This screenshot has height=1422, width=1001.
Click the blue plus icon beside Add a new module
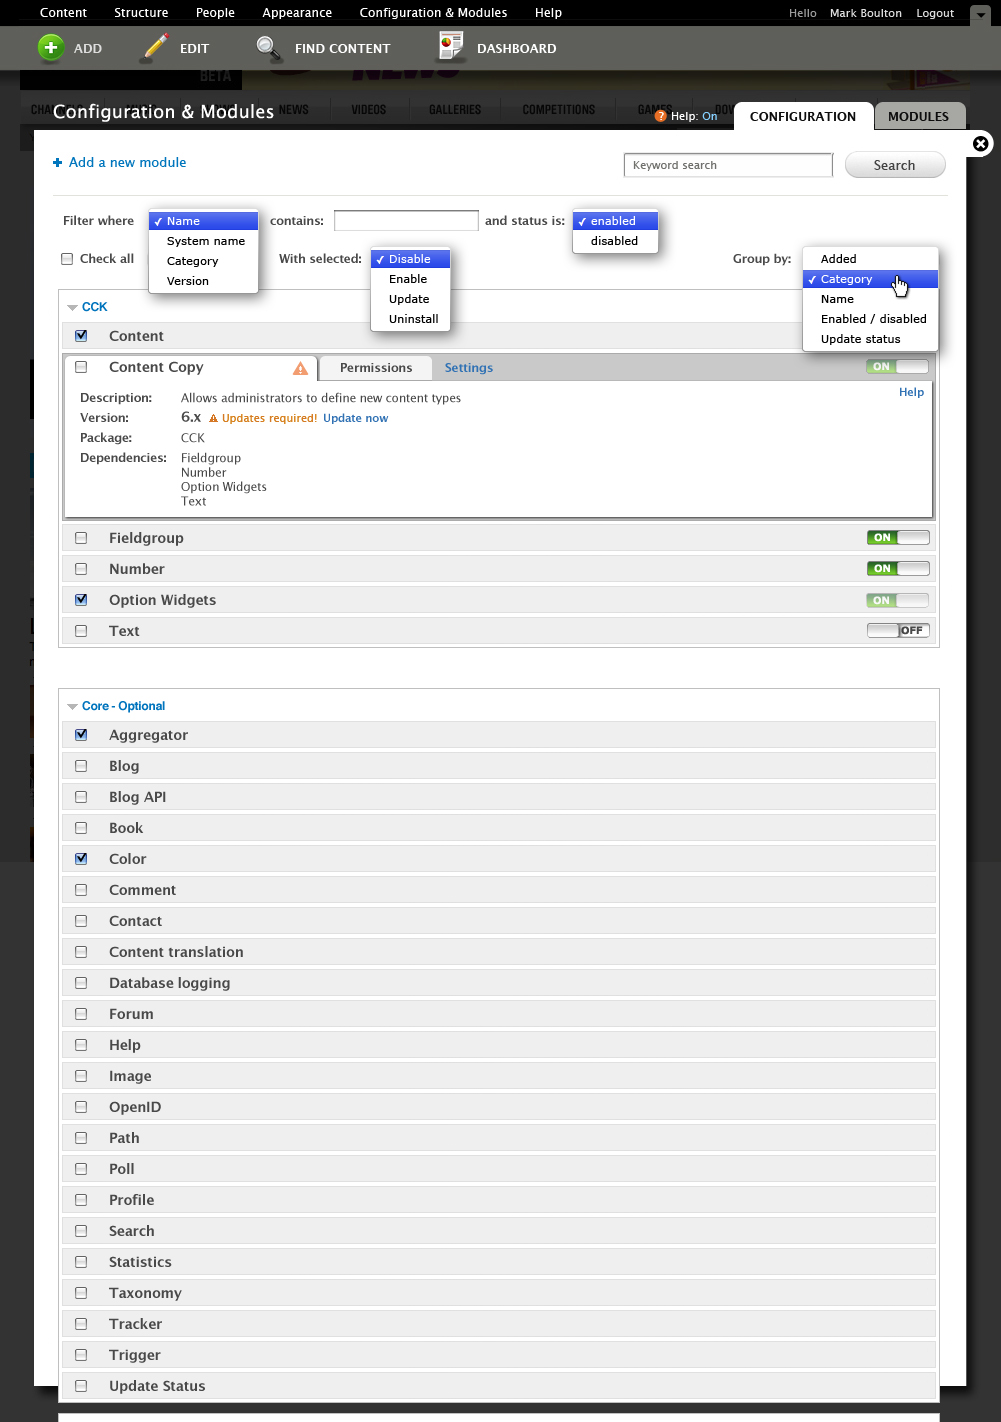[57, 162]
